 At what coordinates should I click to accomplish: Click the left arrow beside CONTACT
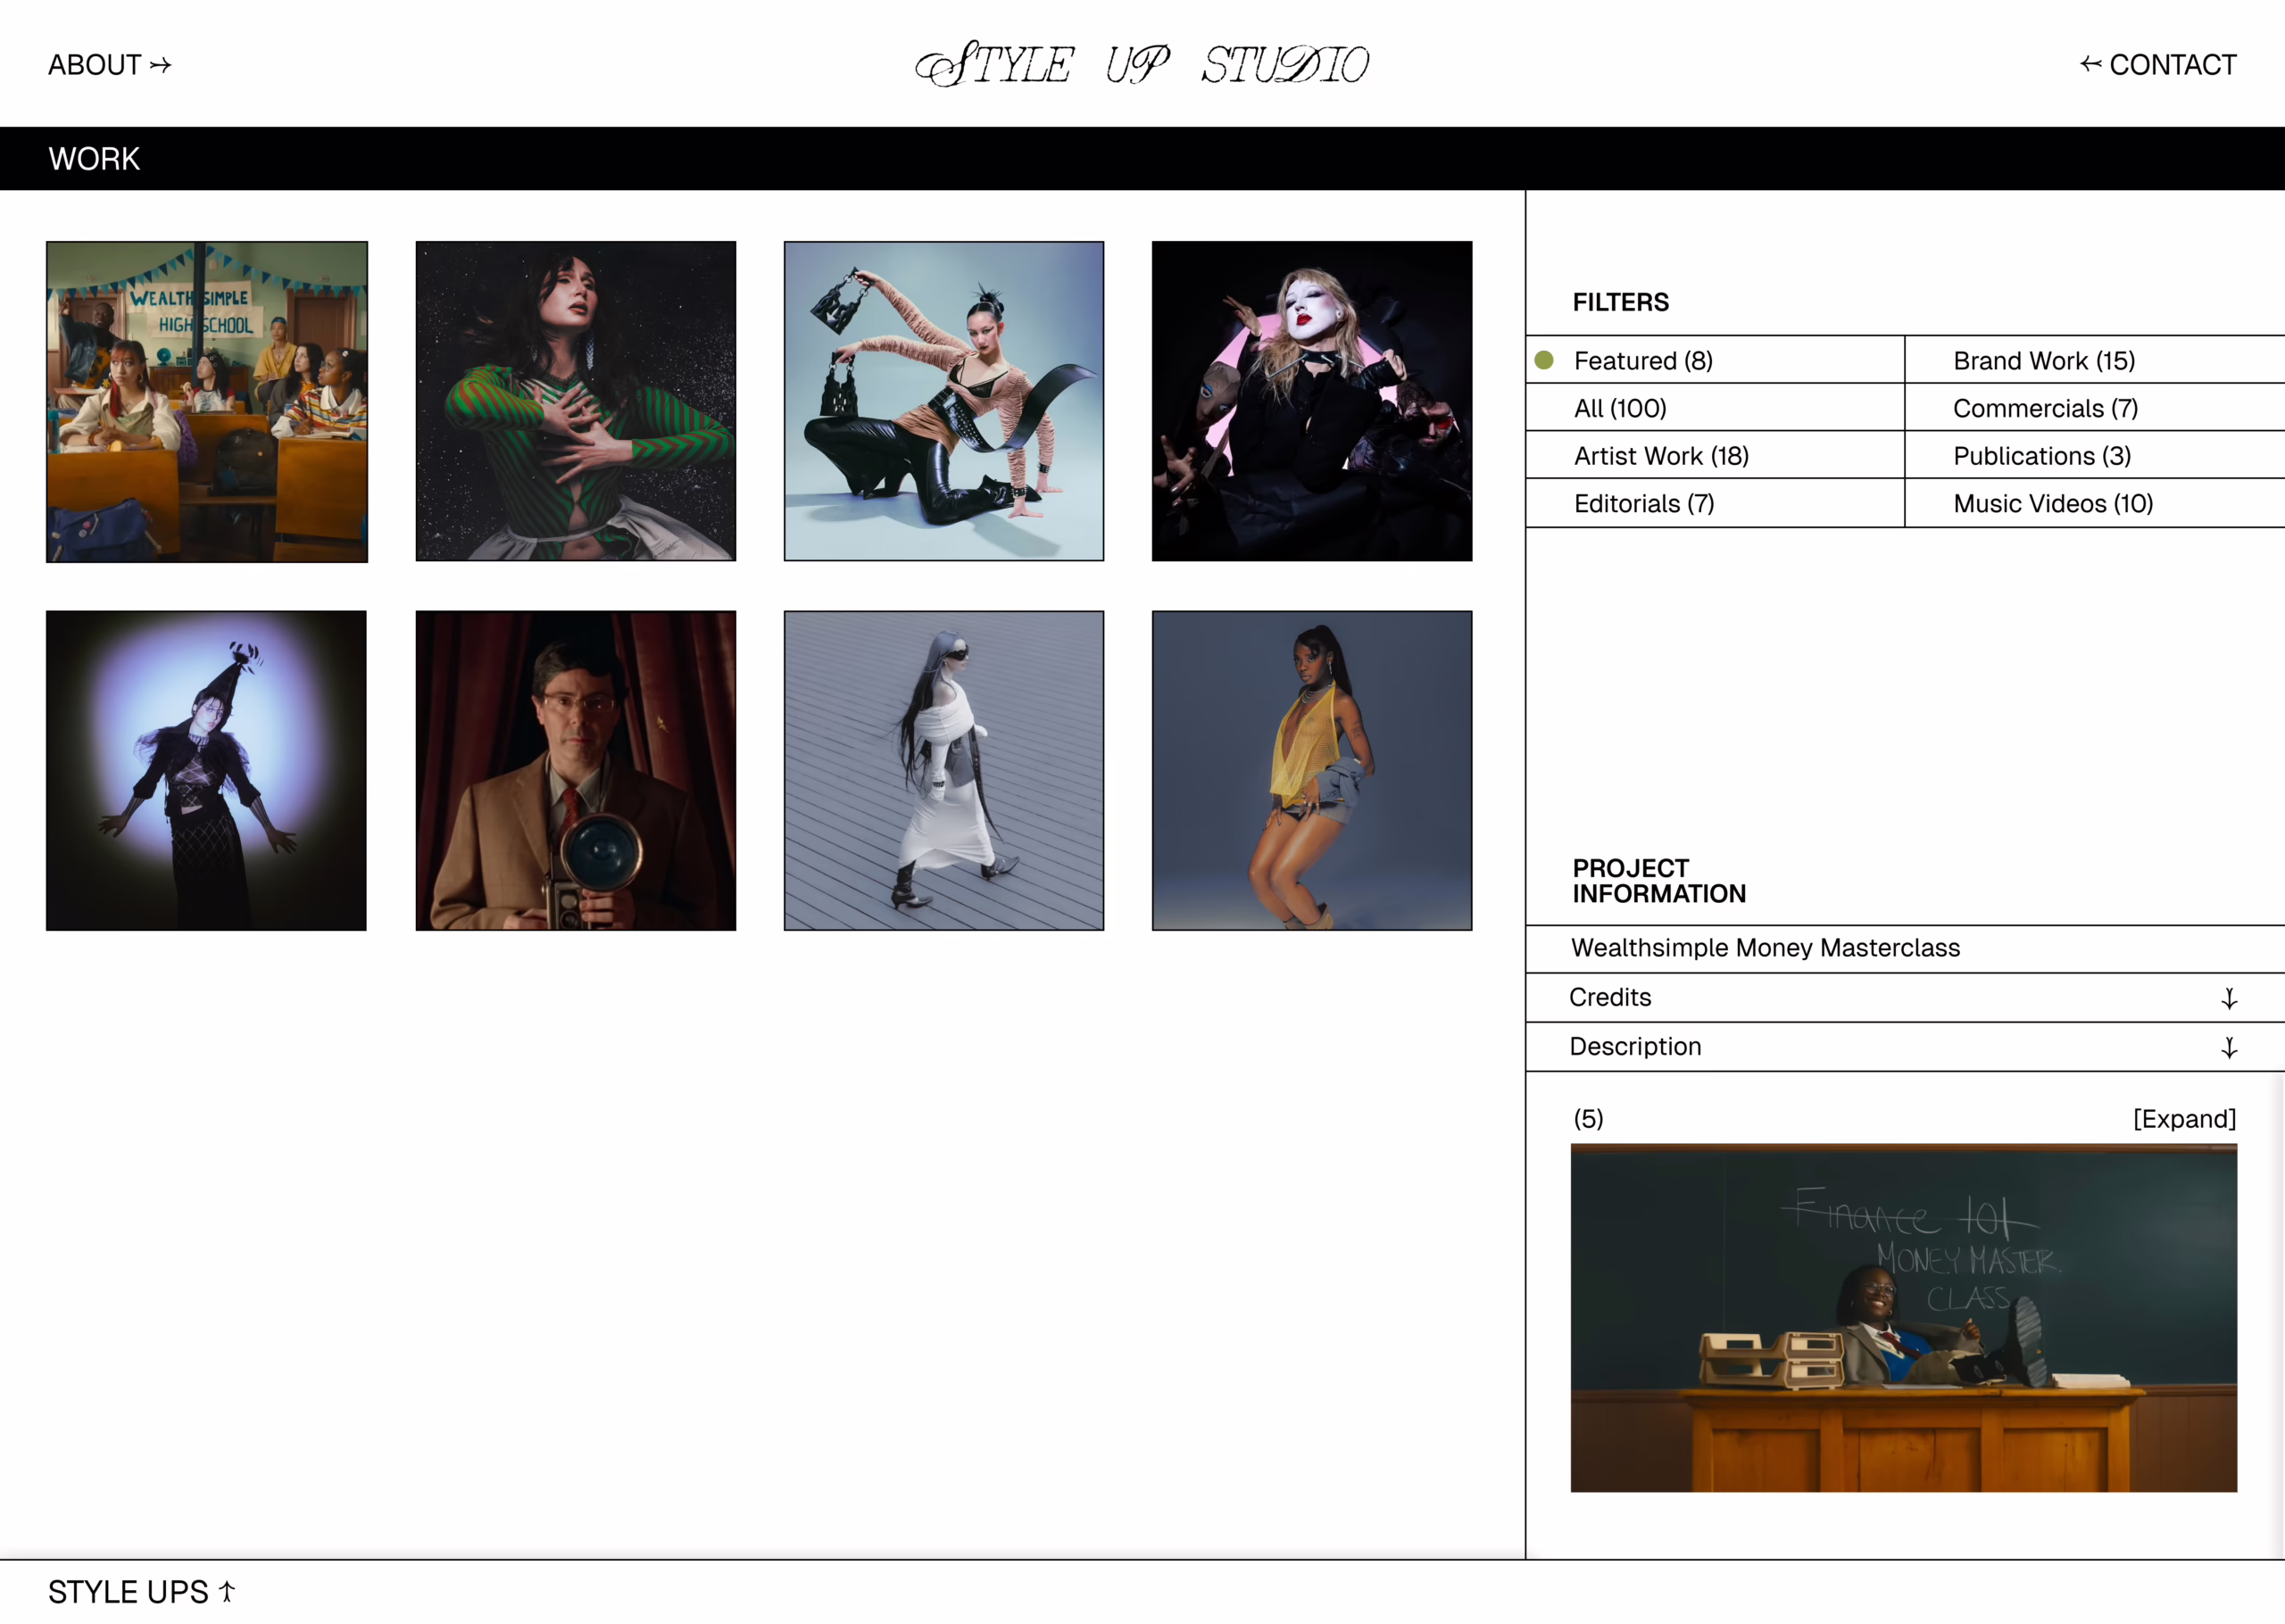(2090, 64)
